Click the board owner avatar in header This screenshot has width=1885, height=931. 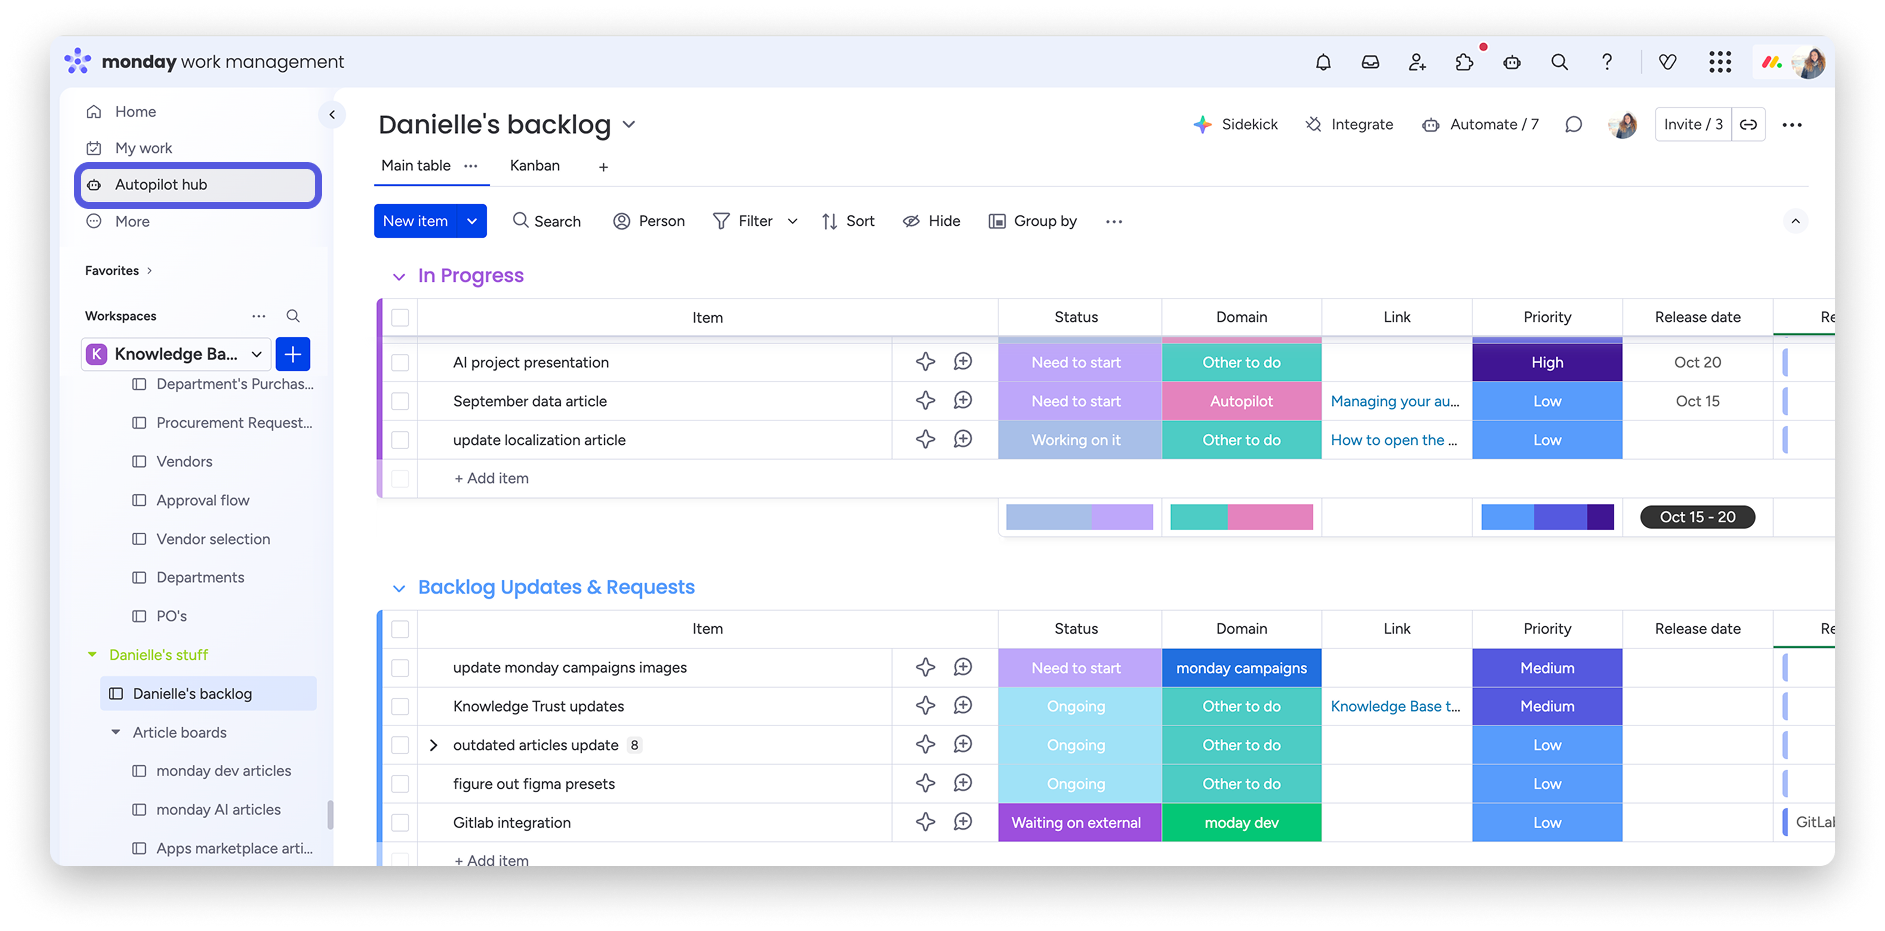(1622, 124)
